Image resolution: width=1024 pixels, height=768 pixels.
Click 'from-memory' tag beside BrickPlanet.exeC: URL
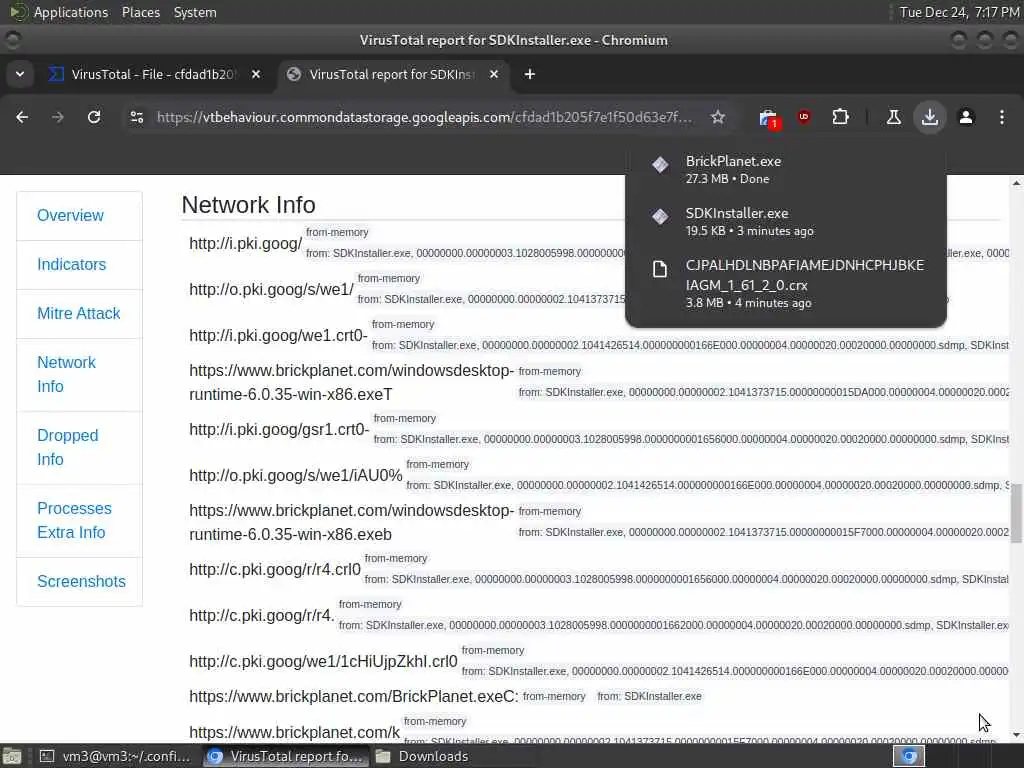554,696
